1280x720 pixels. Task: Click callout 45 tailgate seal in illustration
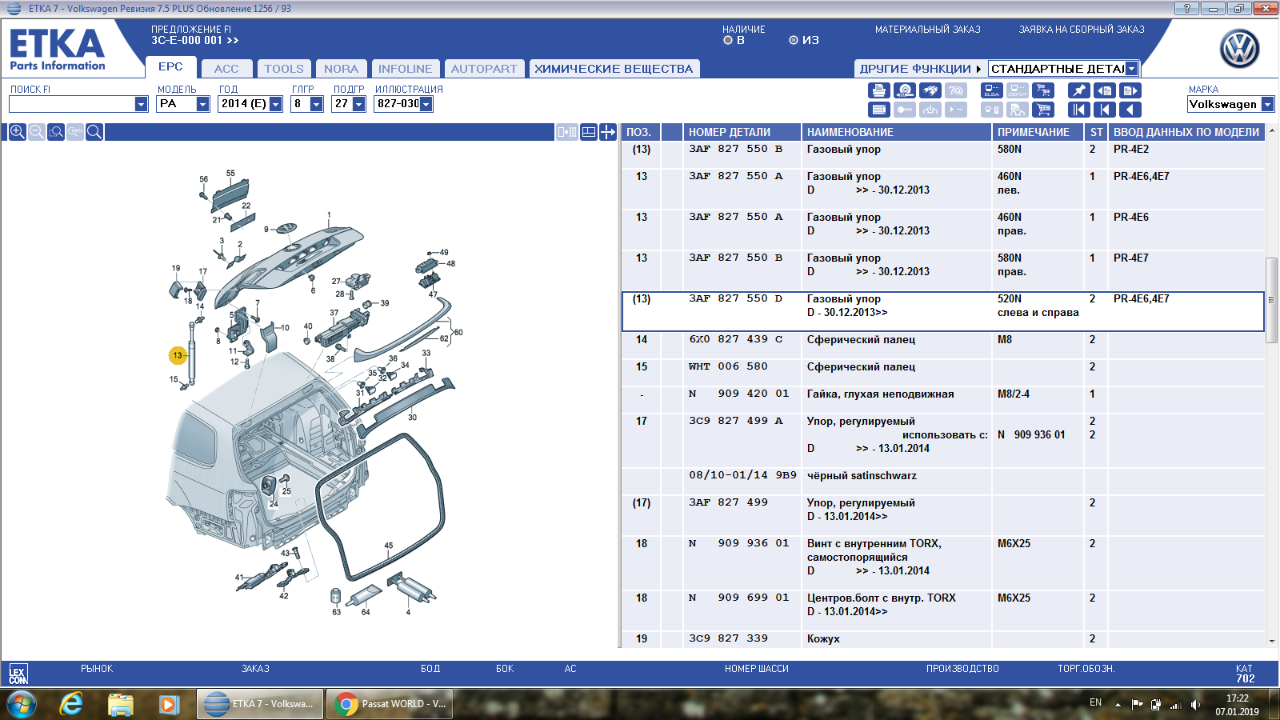(389, 546)
